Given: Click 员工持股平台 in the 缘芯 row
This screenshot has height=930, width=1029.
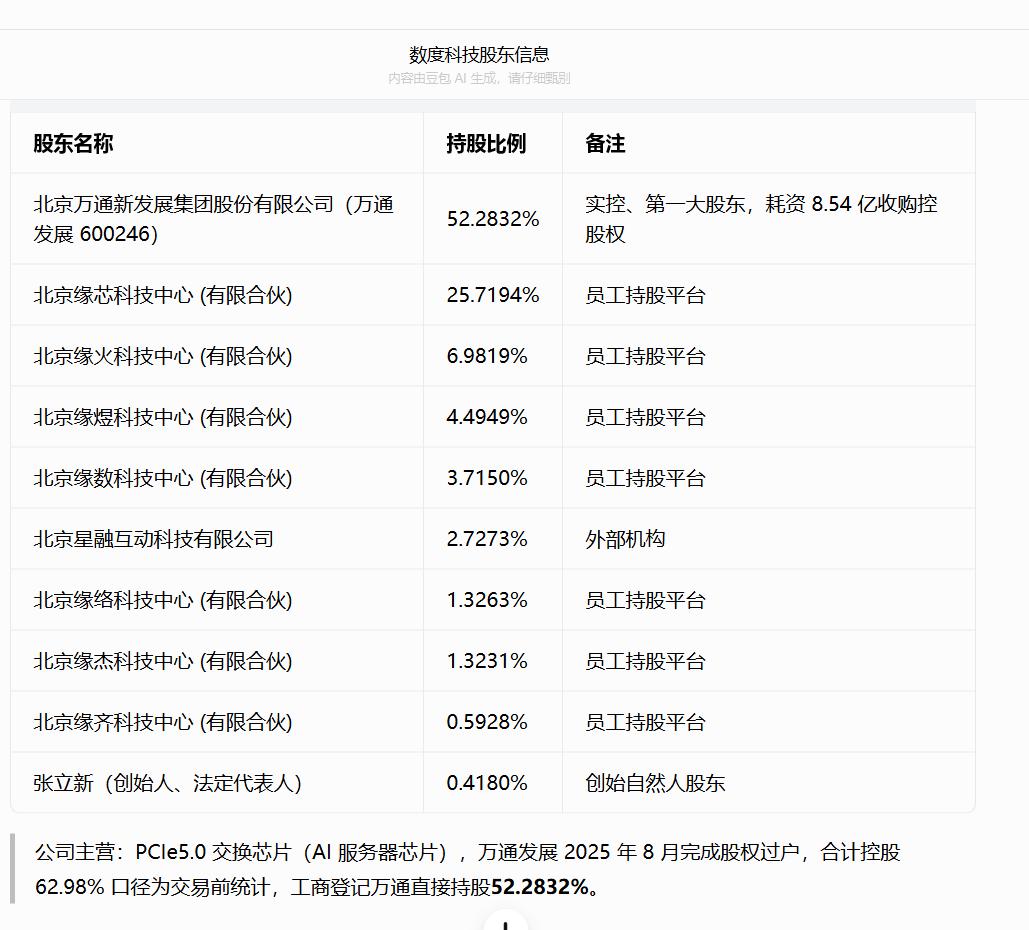Looking at the screenshot, I should coord(645,295).
